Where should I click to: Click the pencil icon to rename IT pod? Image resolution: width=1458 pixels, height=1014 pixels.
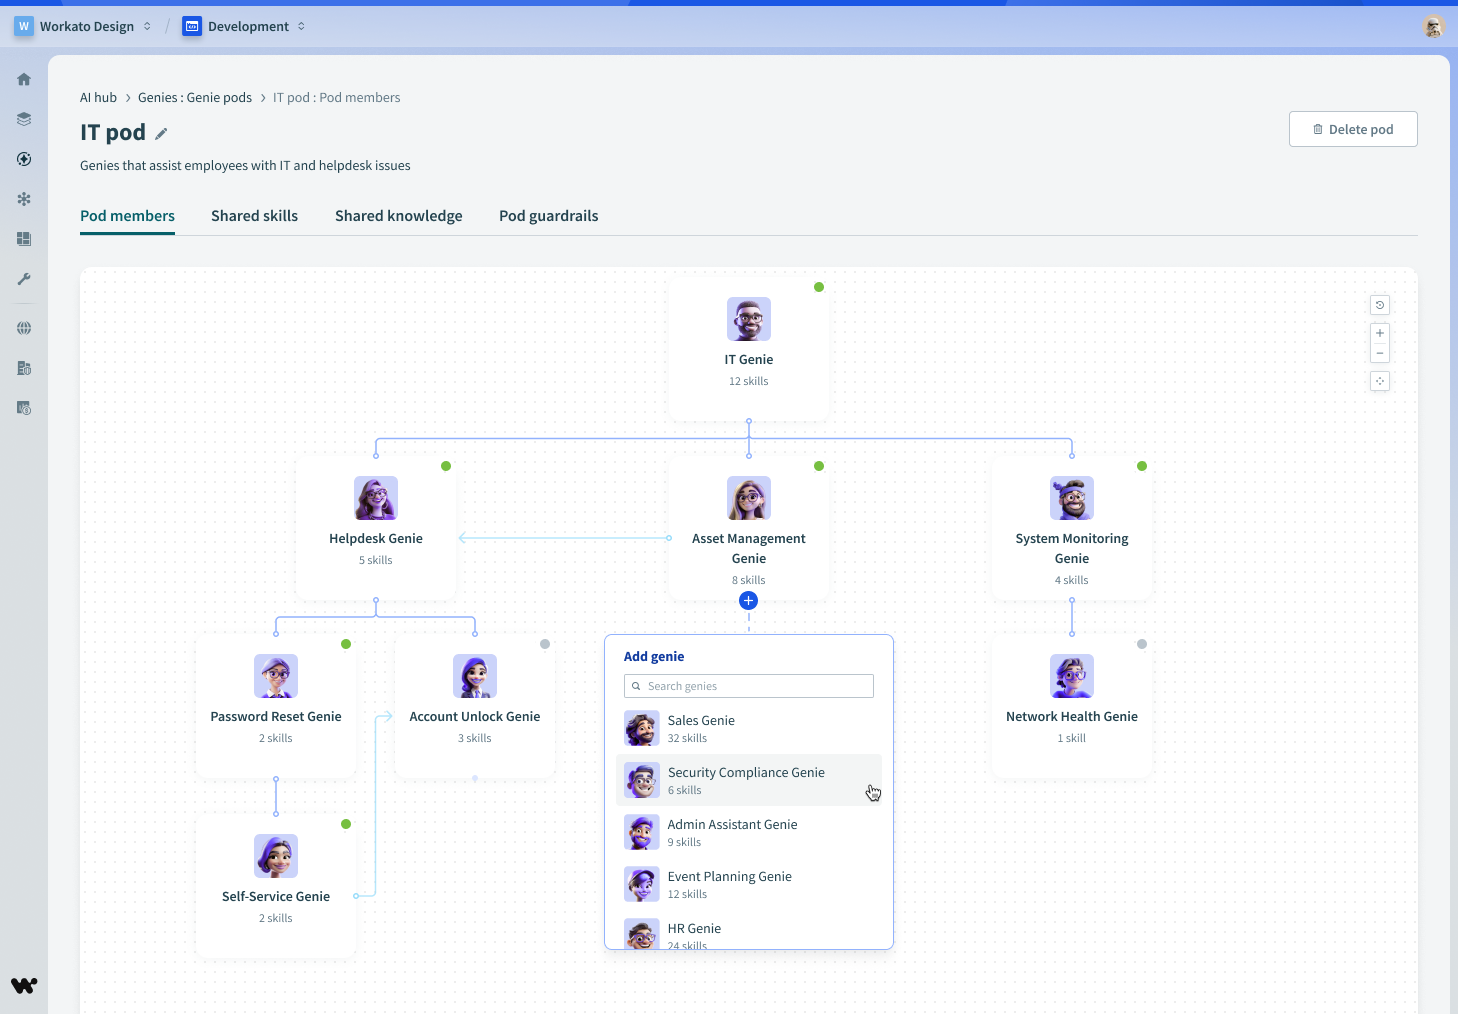[x=161, y=133]
